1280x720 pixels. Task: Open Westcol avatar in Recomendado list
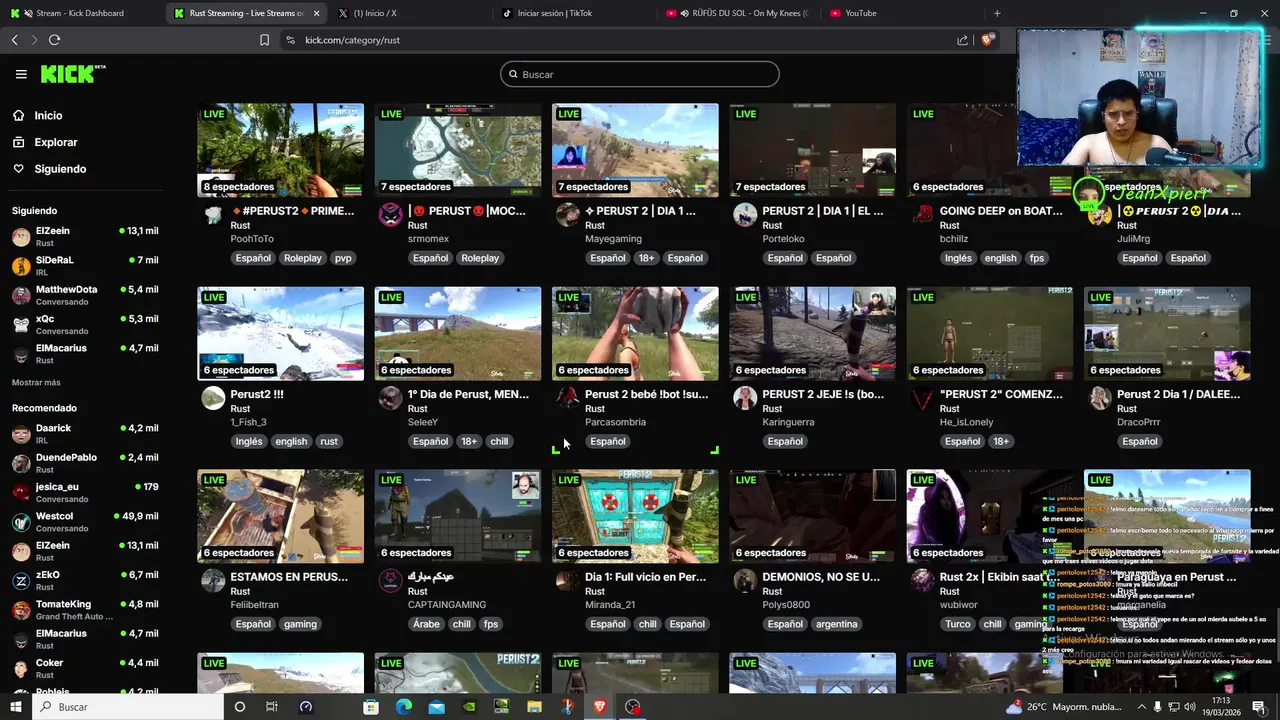click(x=21, y=522)
